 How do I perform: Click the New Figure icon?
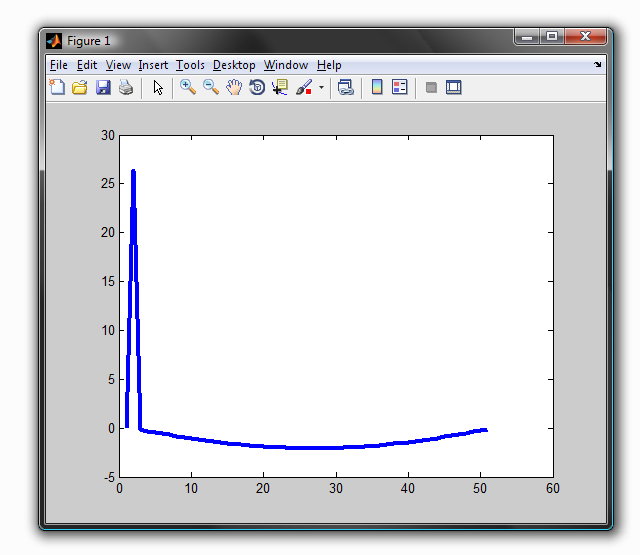pyautogui.click(x=57, y=88)
